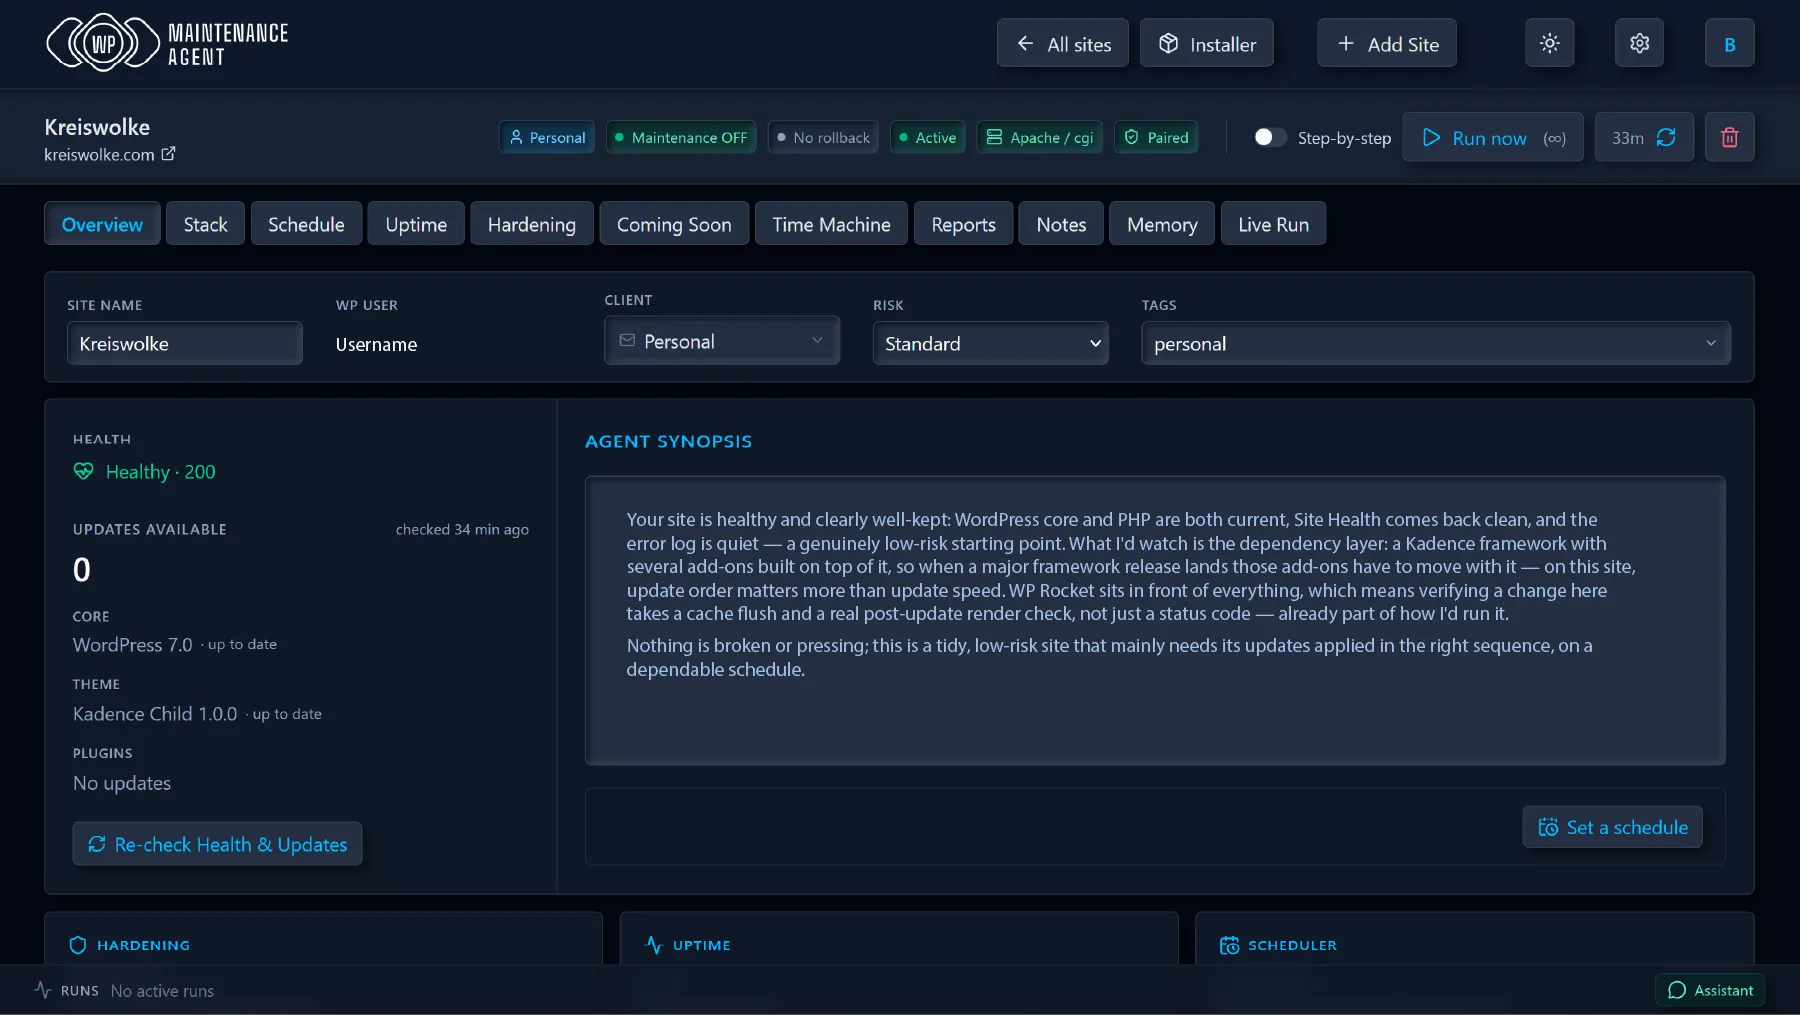Click the Runs activity icon in status bar
Screen dimensions: 1800x1015
tap(43, 990)
